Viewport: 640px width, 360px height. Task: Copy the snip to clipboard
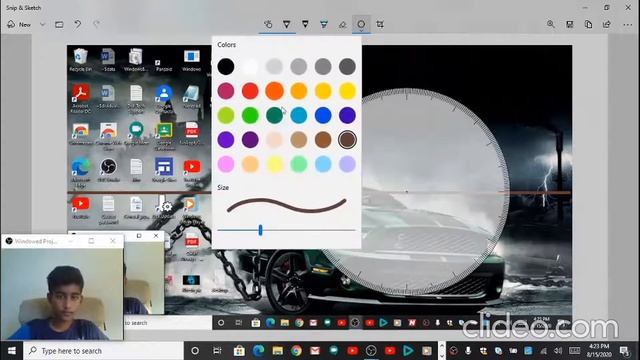pos(588,24)
